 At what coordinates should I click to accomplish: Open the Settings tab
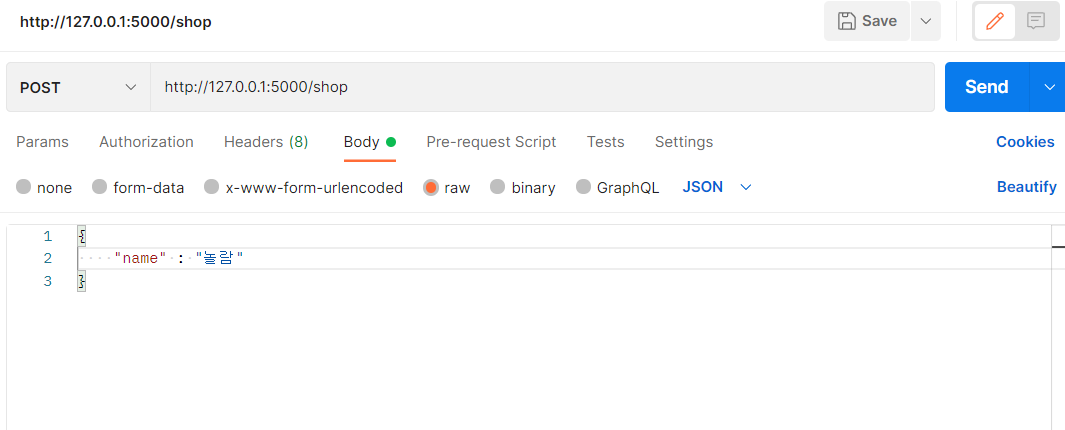[684, 142]
